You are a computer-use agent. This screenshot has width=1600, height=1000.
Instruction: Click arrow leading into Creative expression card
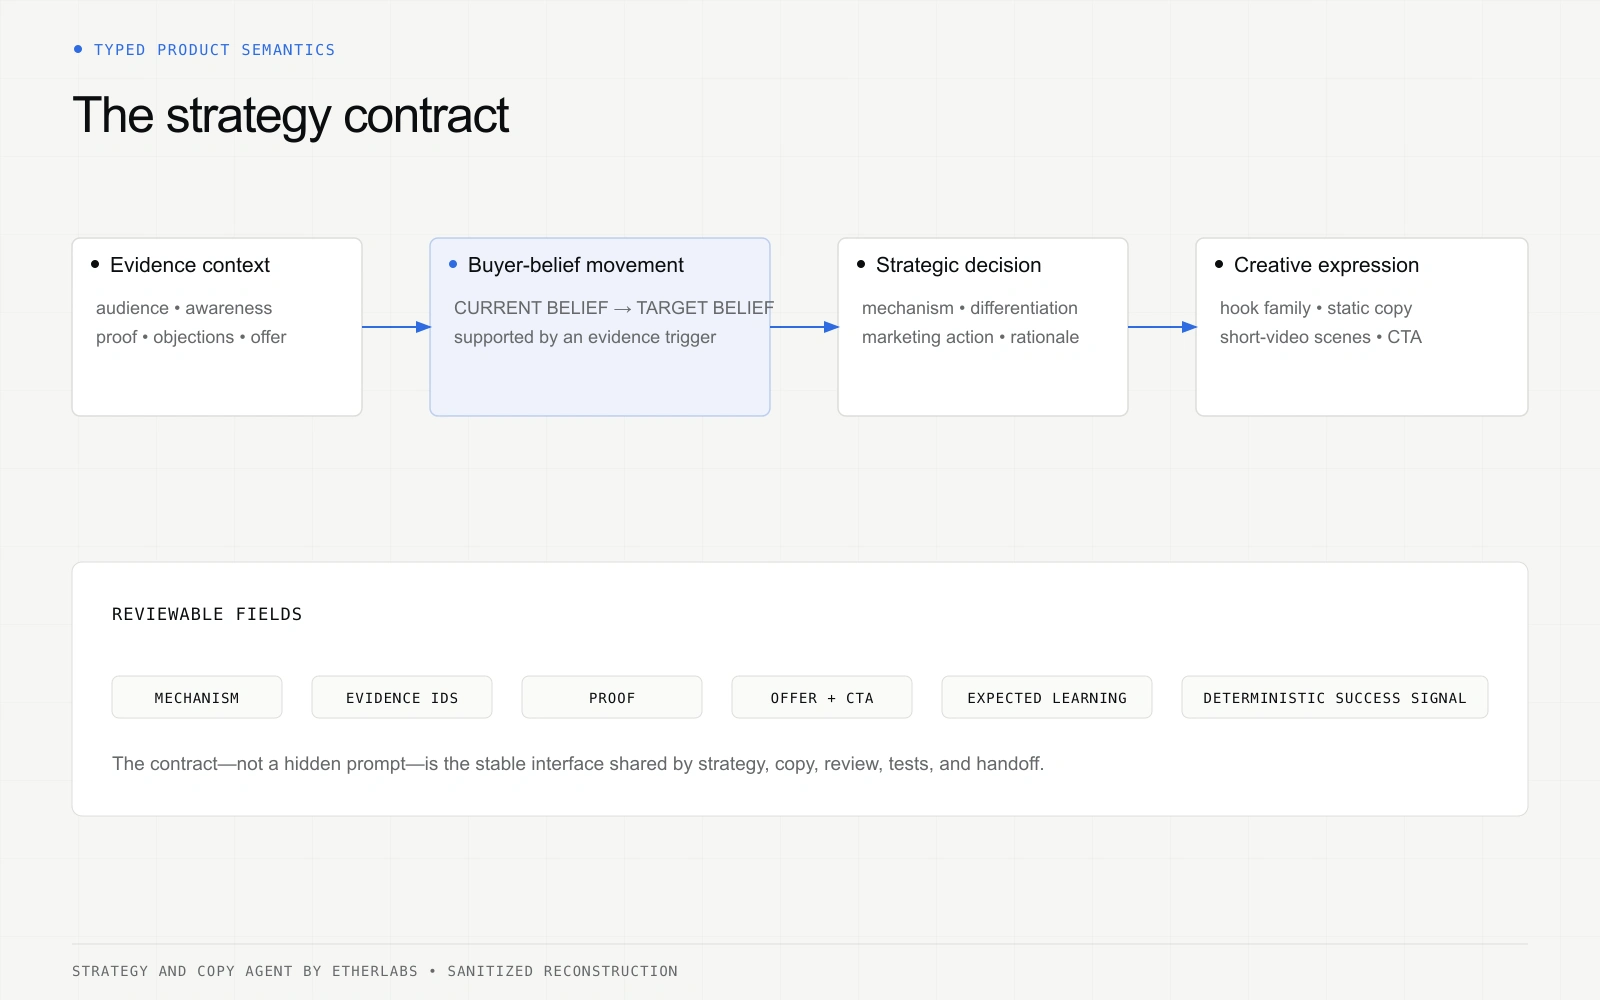click(x=1162, y=327)
